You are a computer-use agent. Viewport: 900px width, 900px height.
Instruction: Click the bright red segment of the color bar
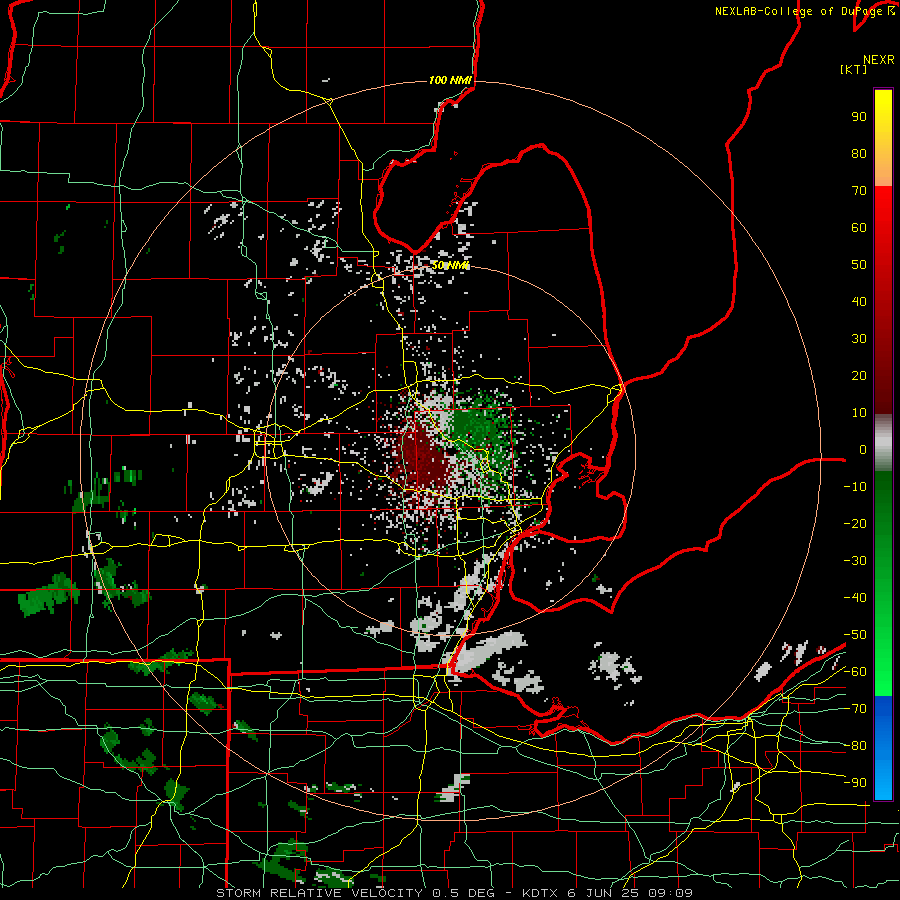click(x=883, y=207)
